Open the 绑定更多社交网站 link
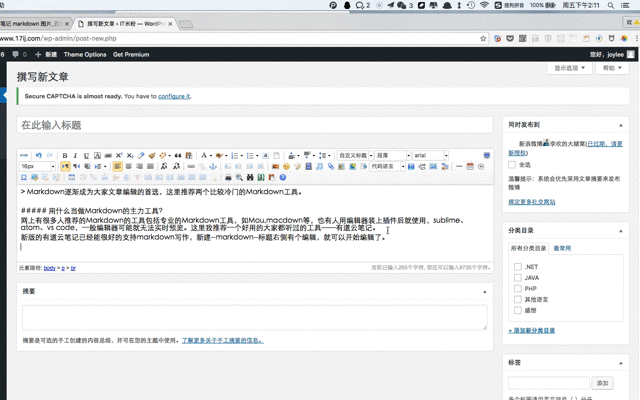 click(x=531, y=202)
